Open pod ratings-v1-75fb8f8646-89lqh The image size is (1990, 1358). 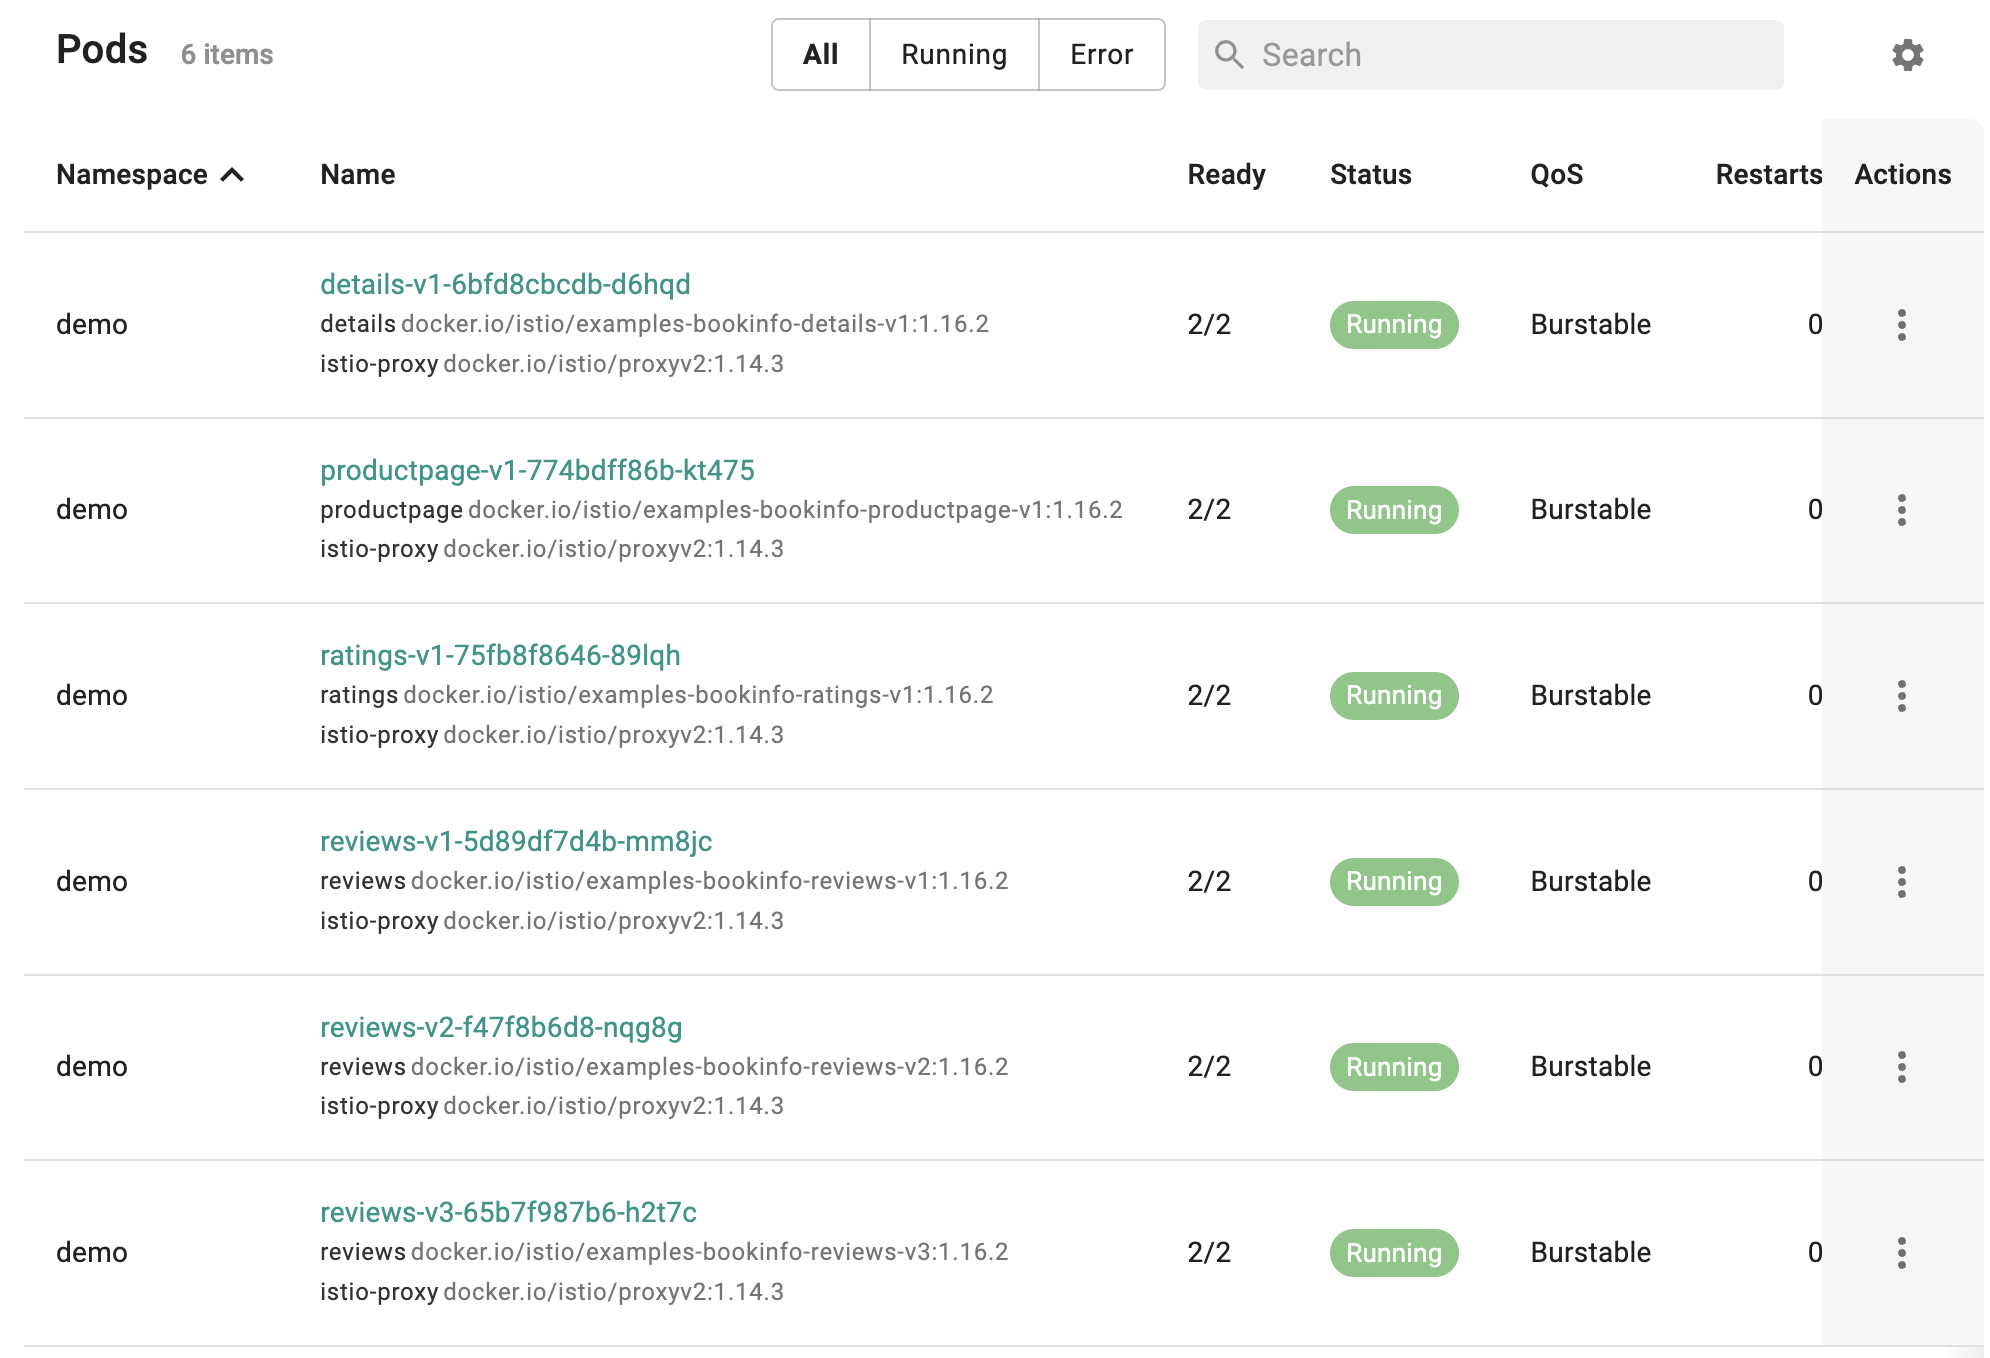tap(500, 655)
